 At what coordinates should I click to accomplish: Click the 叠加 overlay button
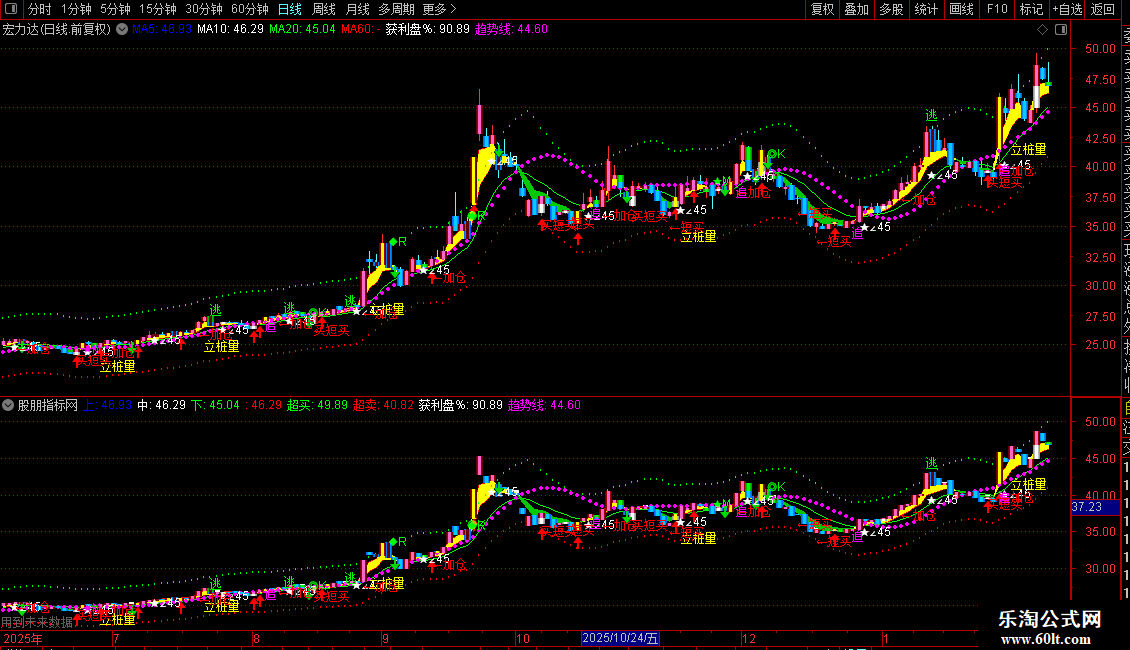tap(857, 9)
